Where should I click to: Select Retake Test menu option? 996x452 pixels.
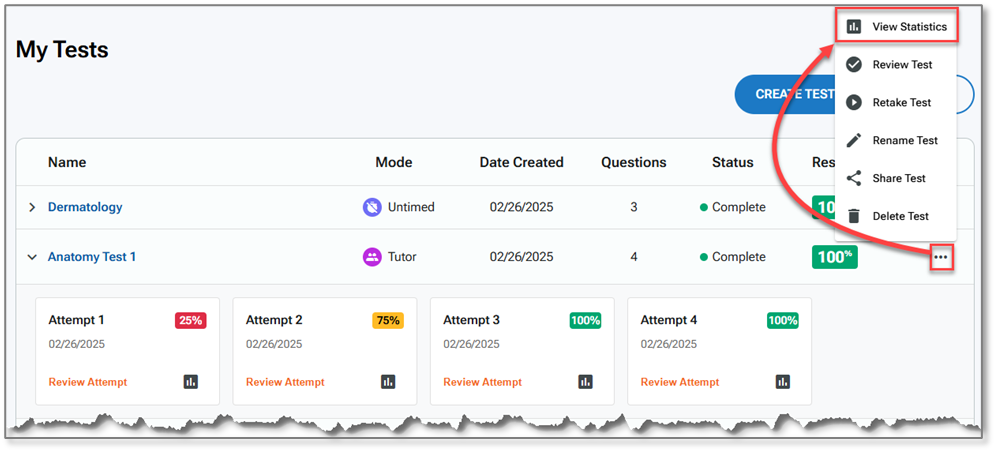901,103
